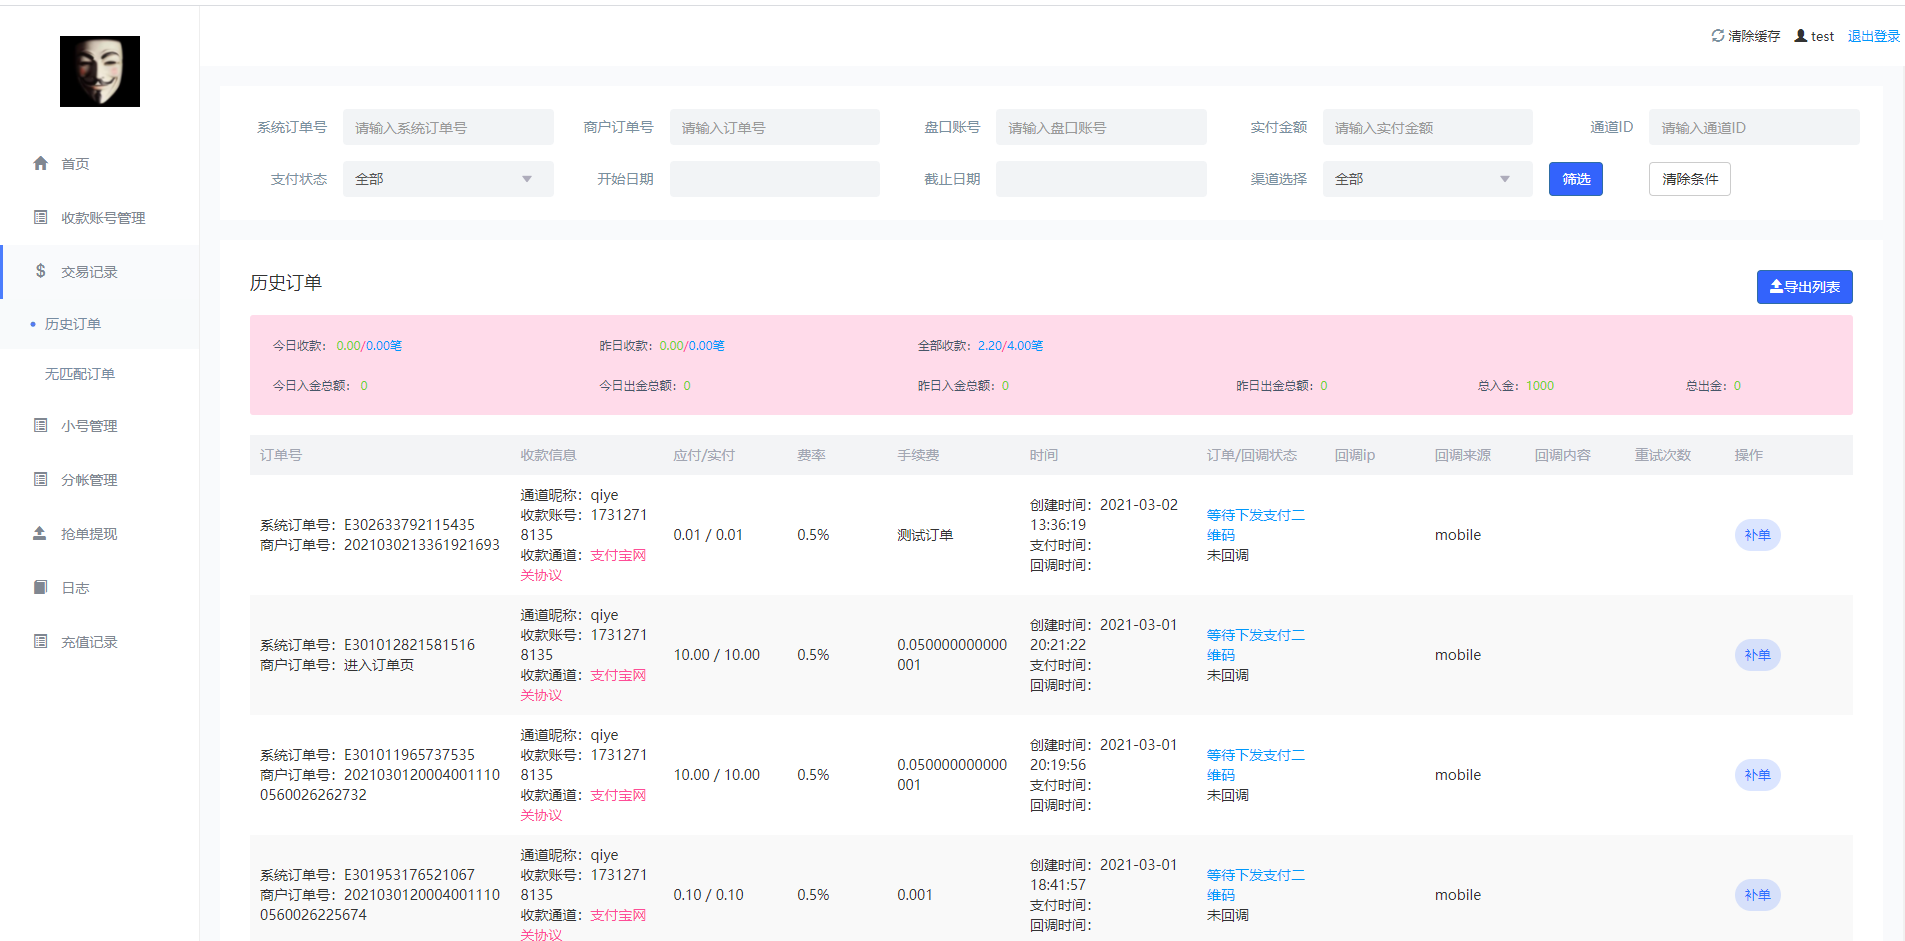Viewport: 1905px width, 941px height.
Task: Click the upload icon for 抢单提现
Action: point(40,533)
